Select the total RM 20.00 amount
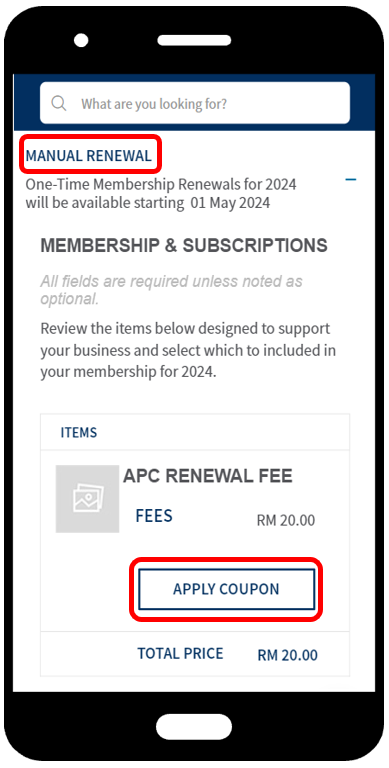This screenshot has width=389, height=768. [288, 655]
